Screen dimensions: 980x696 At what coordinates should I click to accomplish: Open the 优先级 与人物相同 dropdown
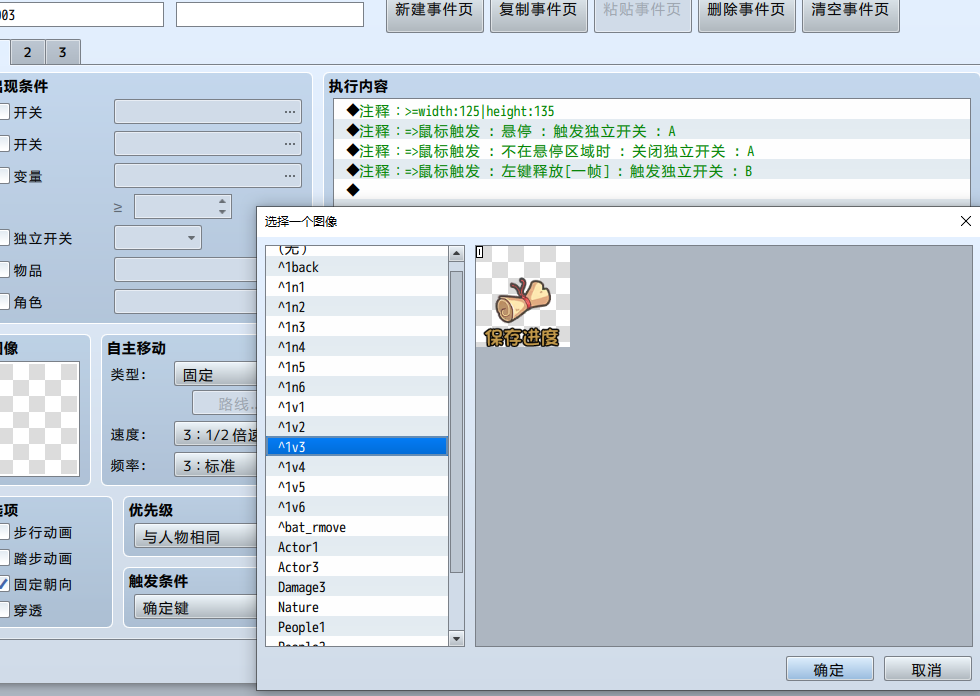tap(196, 537)
